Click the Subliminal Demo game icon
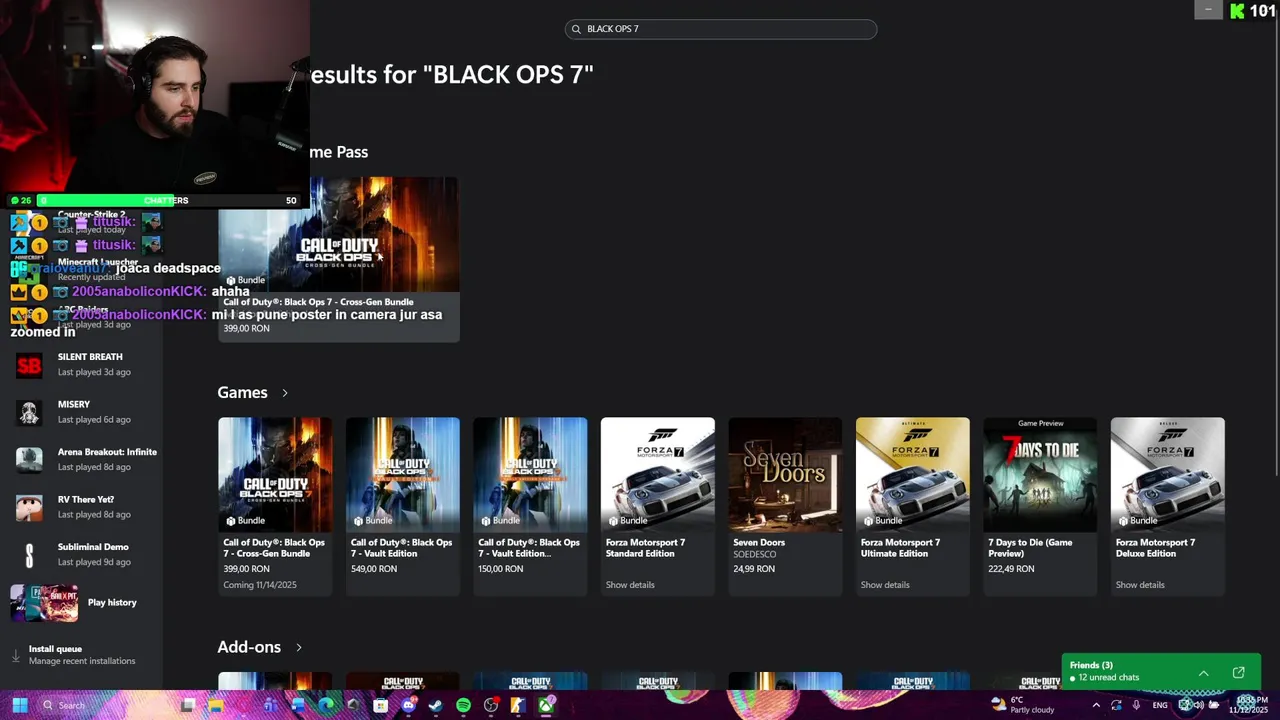 pyautogui.click(x=29, y=555)
